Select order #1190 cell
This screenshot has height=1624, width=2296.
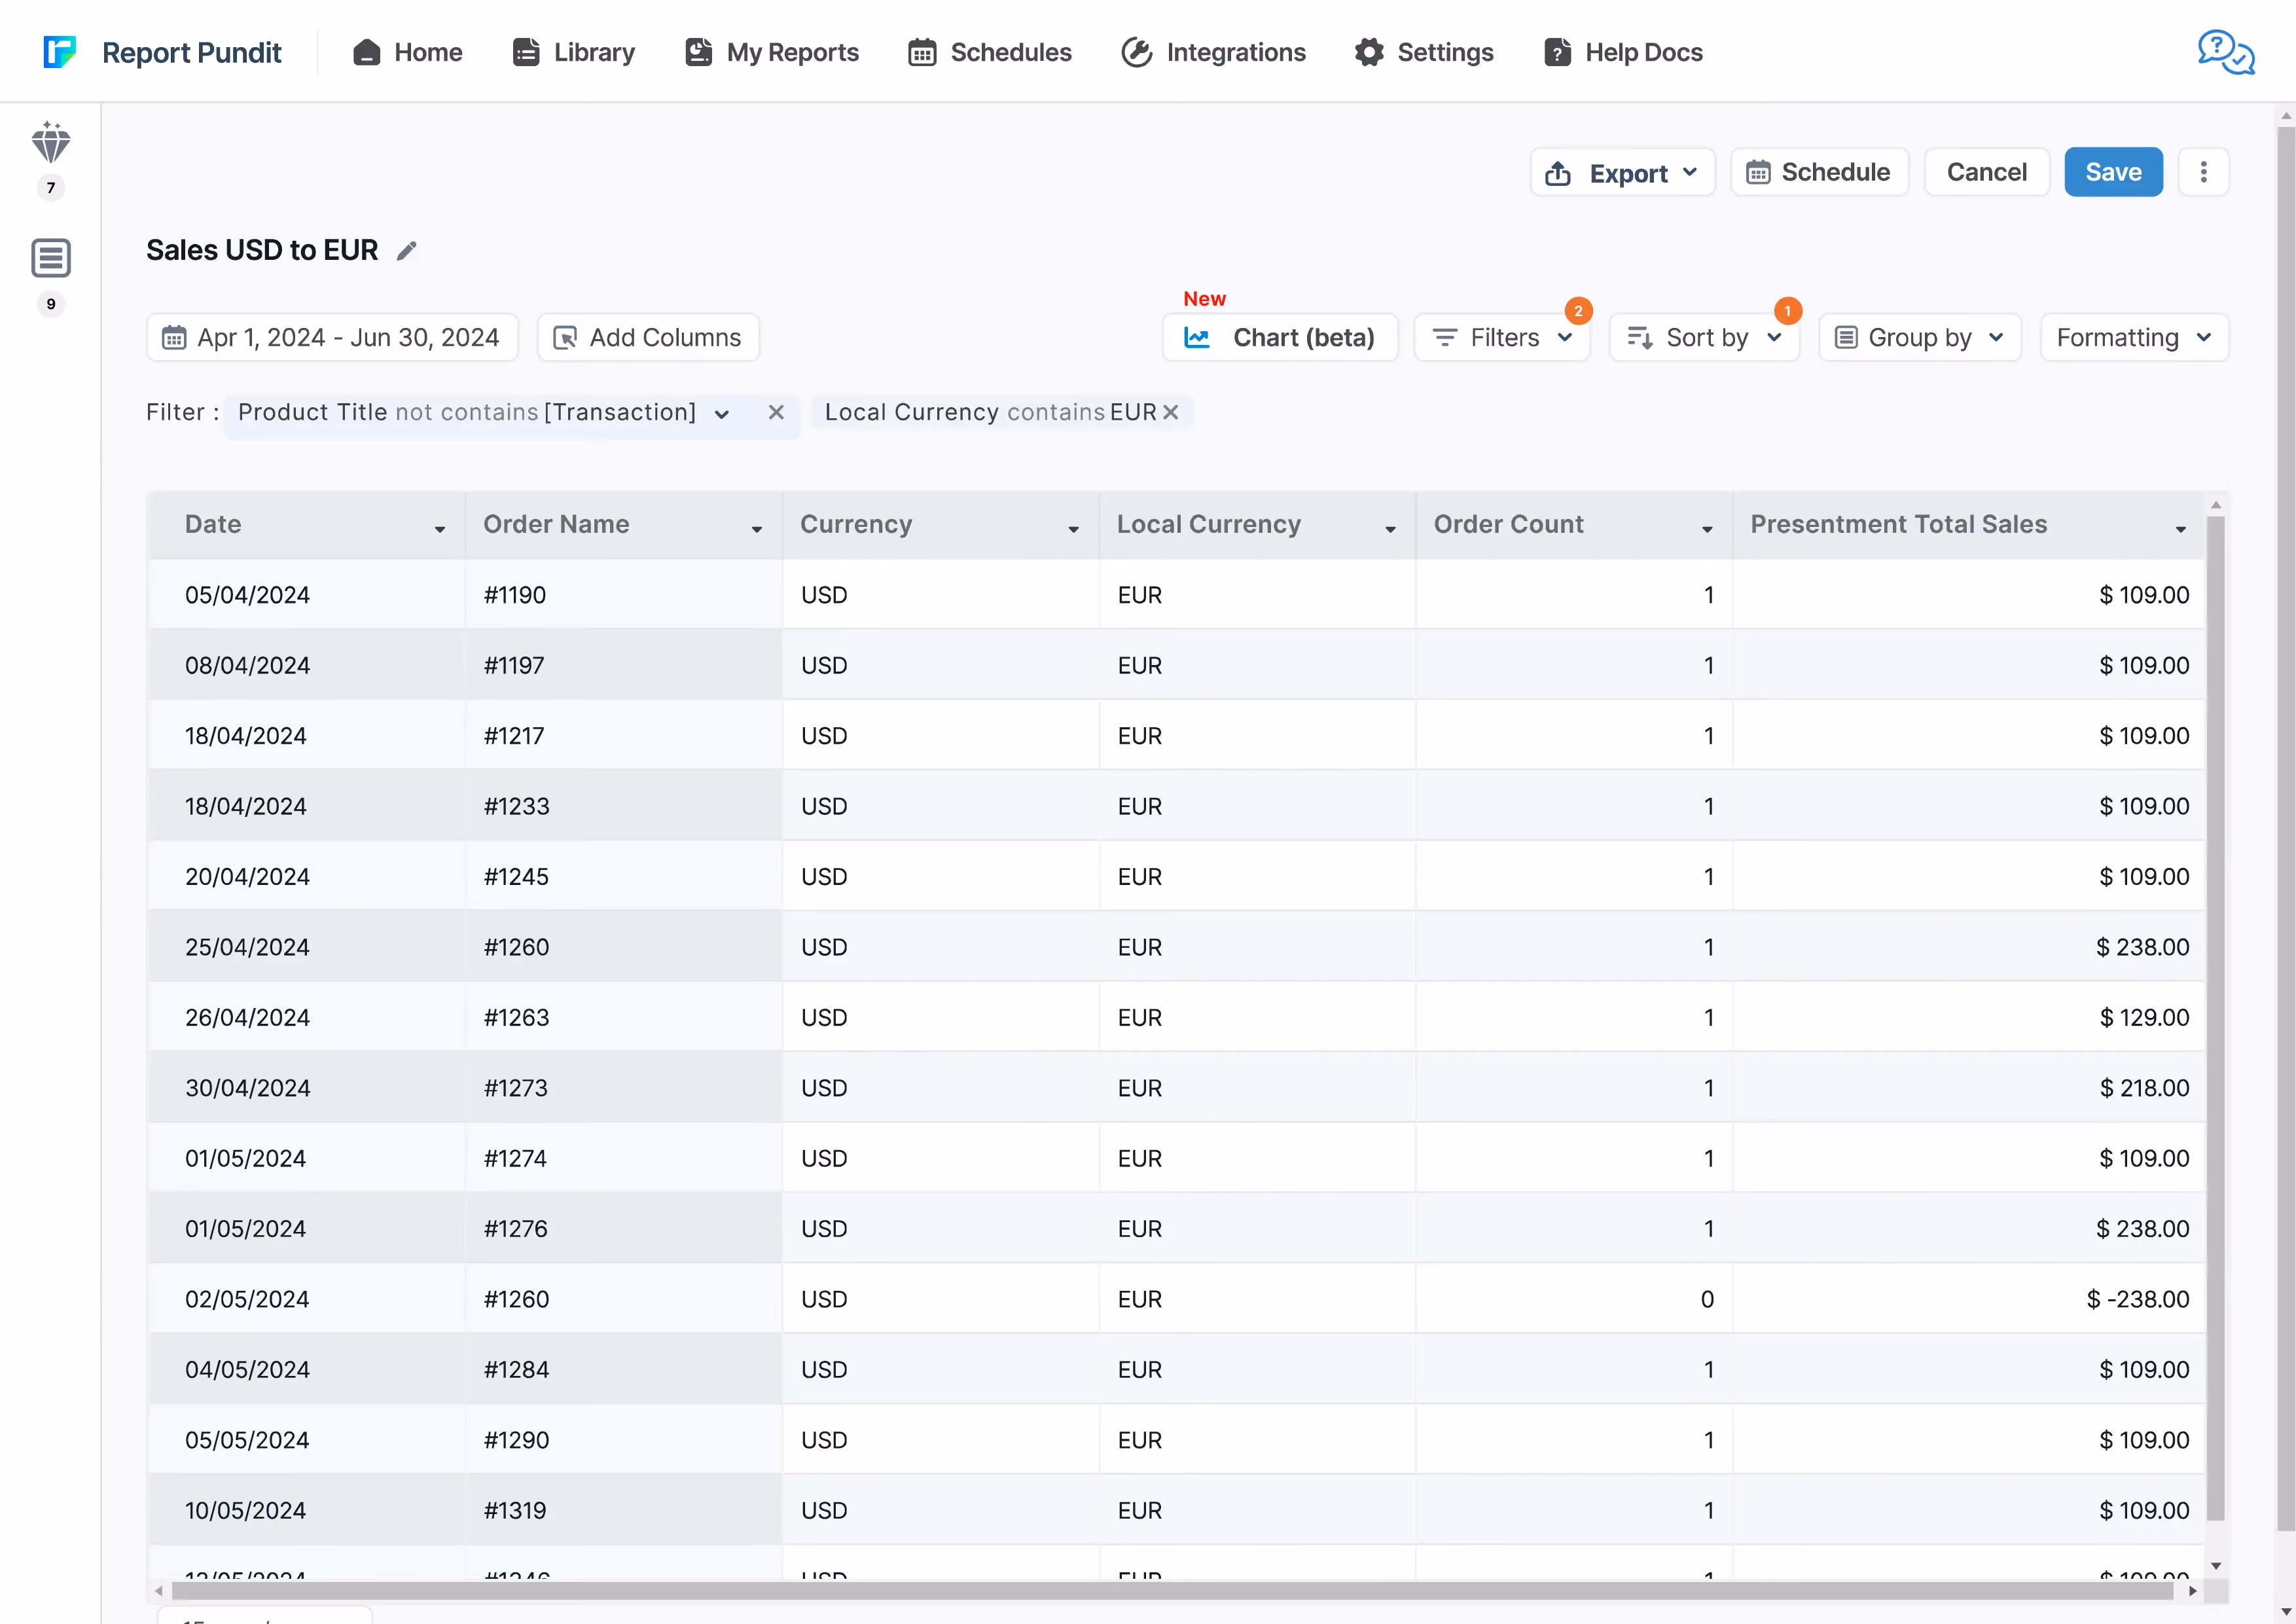point(623,594)
